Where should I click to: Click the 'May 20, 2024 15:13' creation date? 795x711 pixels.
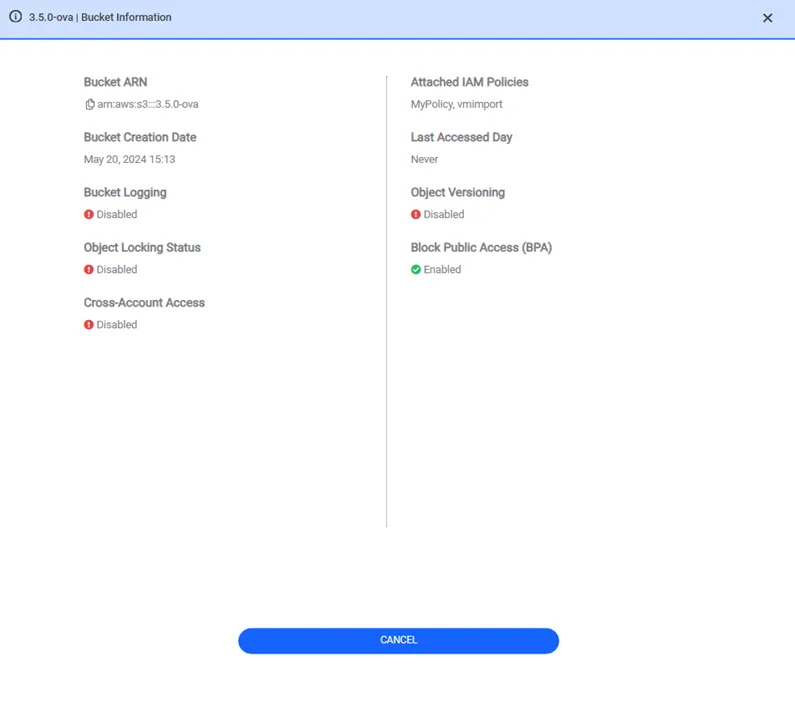point(129,159)
